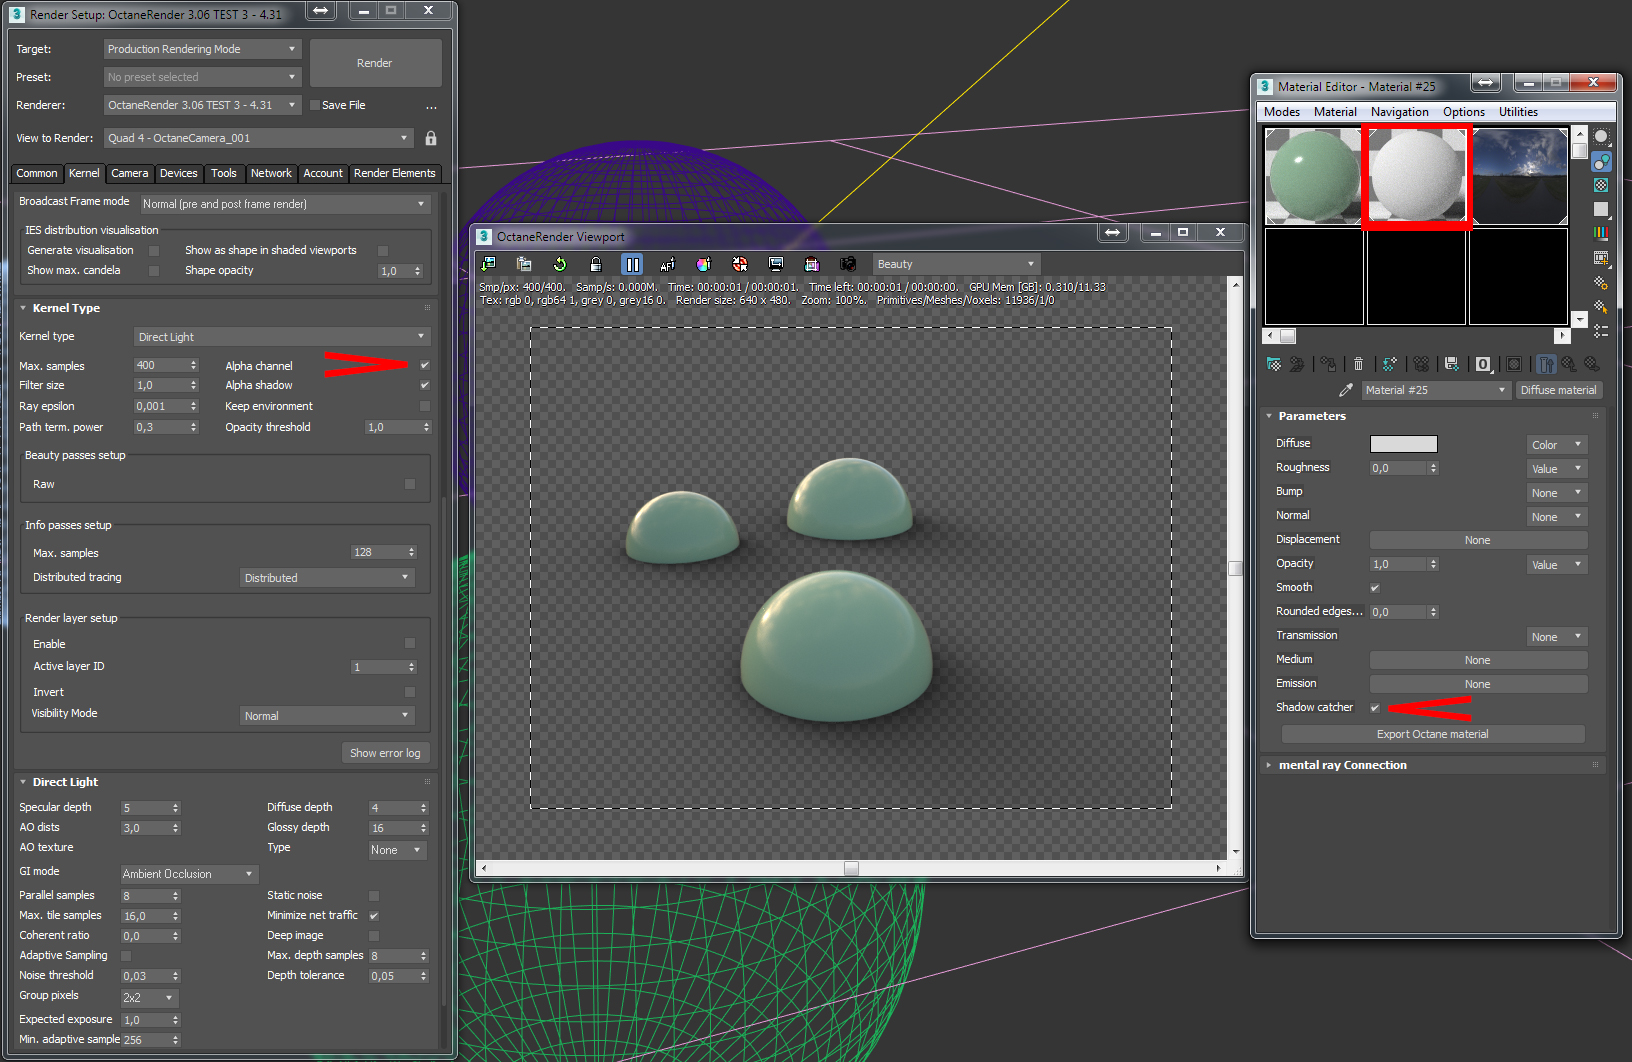Click Assign Material to Selection icon
This screenshot has width=1632, height=1062.
pyautogui.click(x=1328, y=364)
